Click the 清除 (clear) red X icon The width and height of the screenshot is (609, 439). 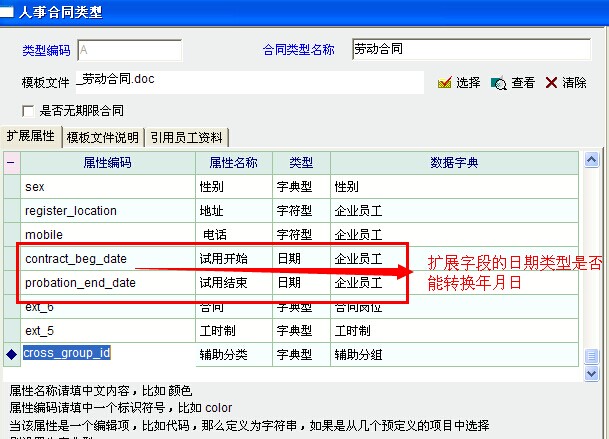(x=551, y=83)
